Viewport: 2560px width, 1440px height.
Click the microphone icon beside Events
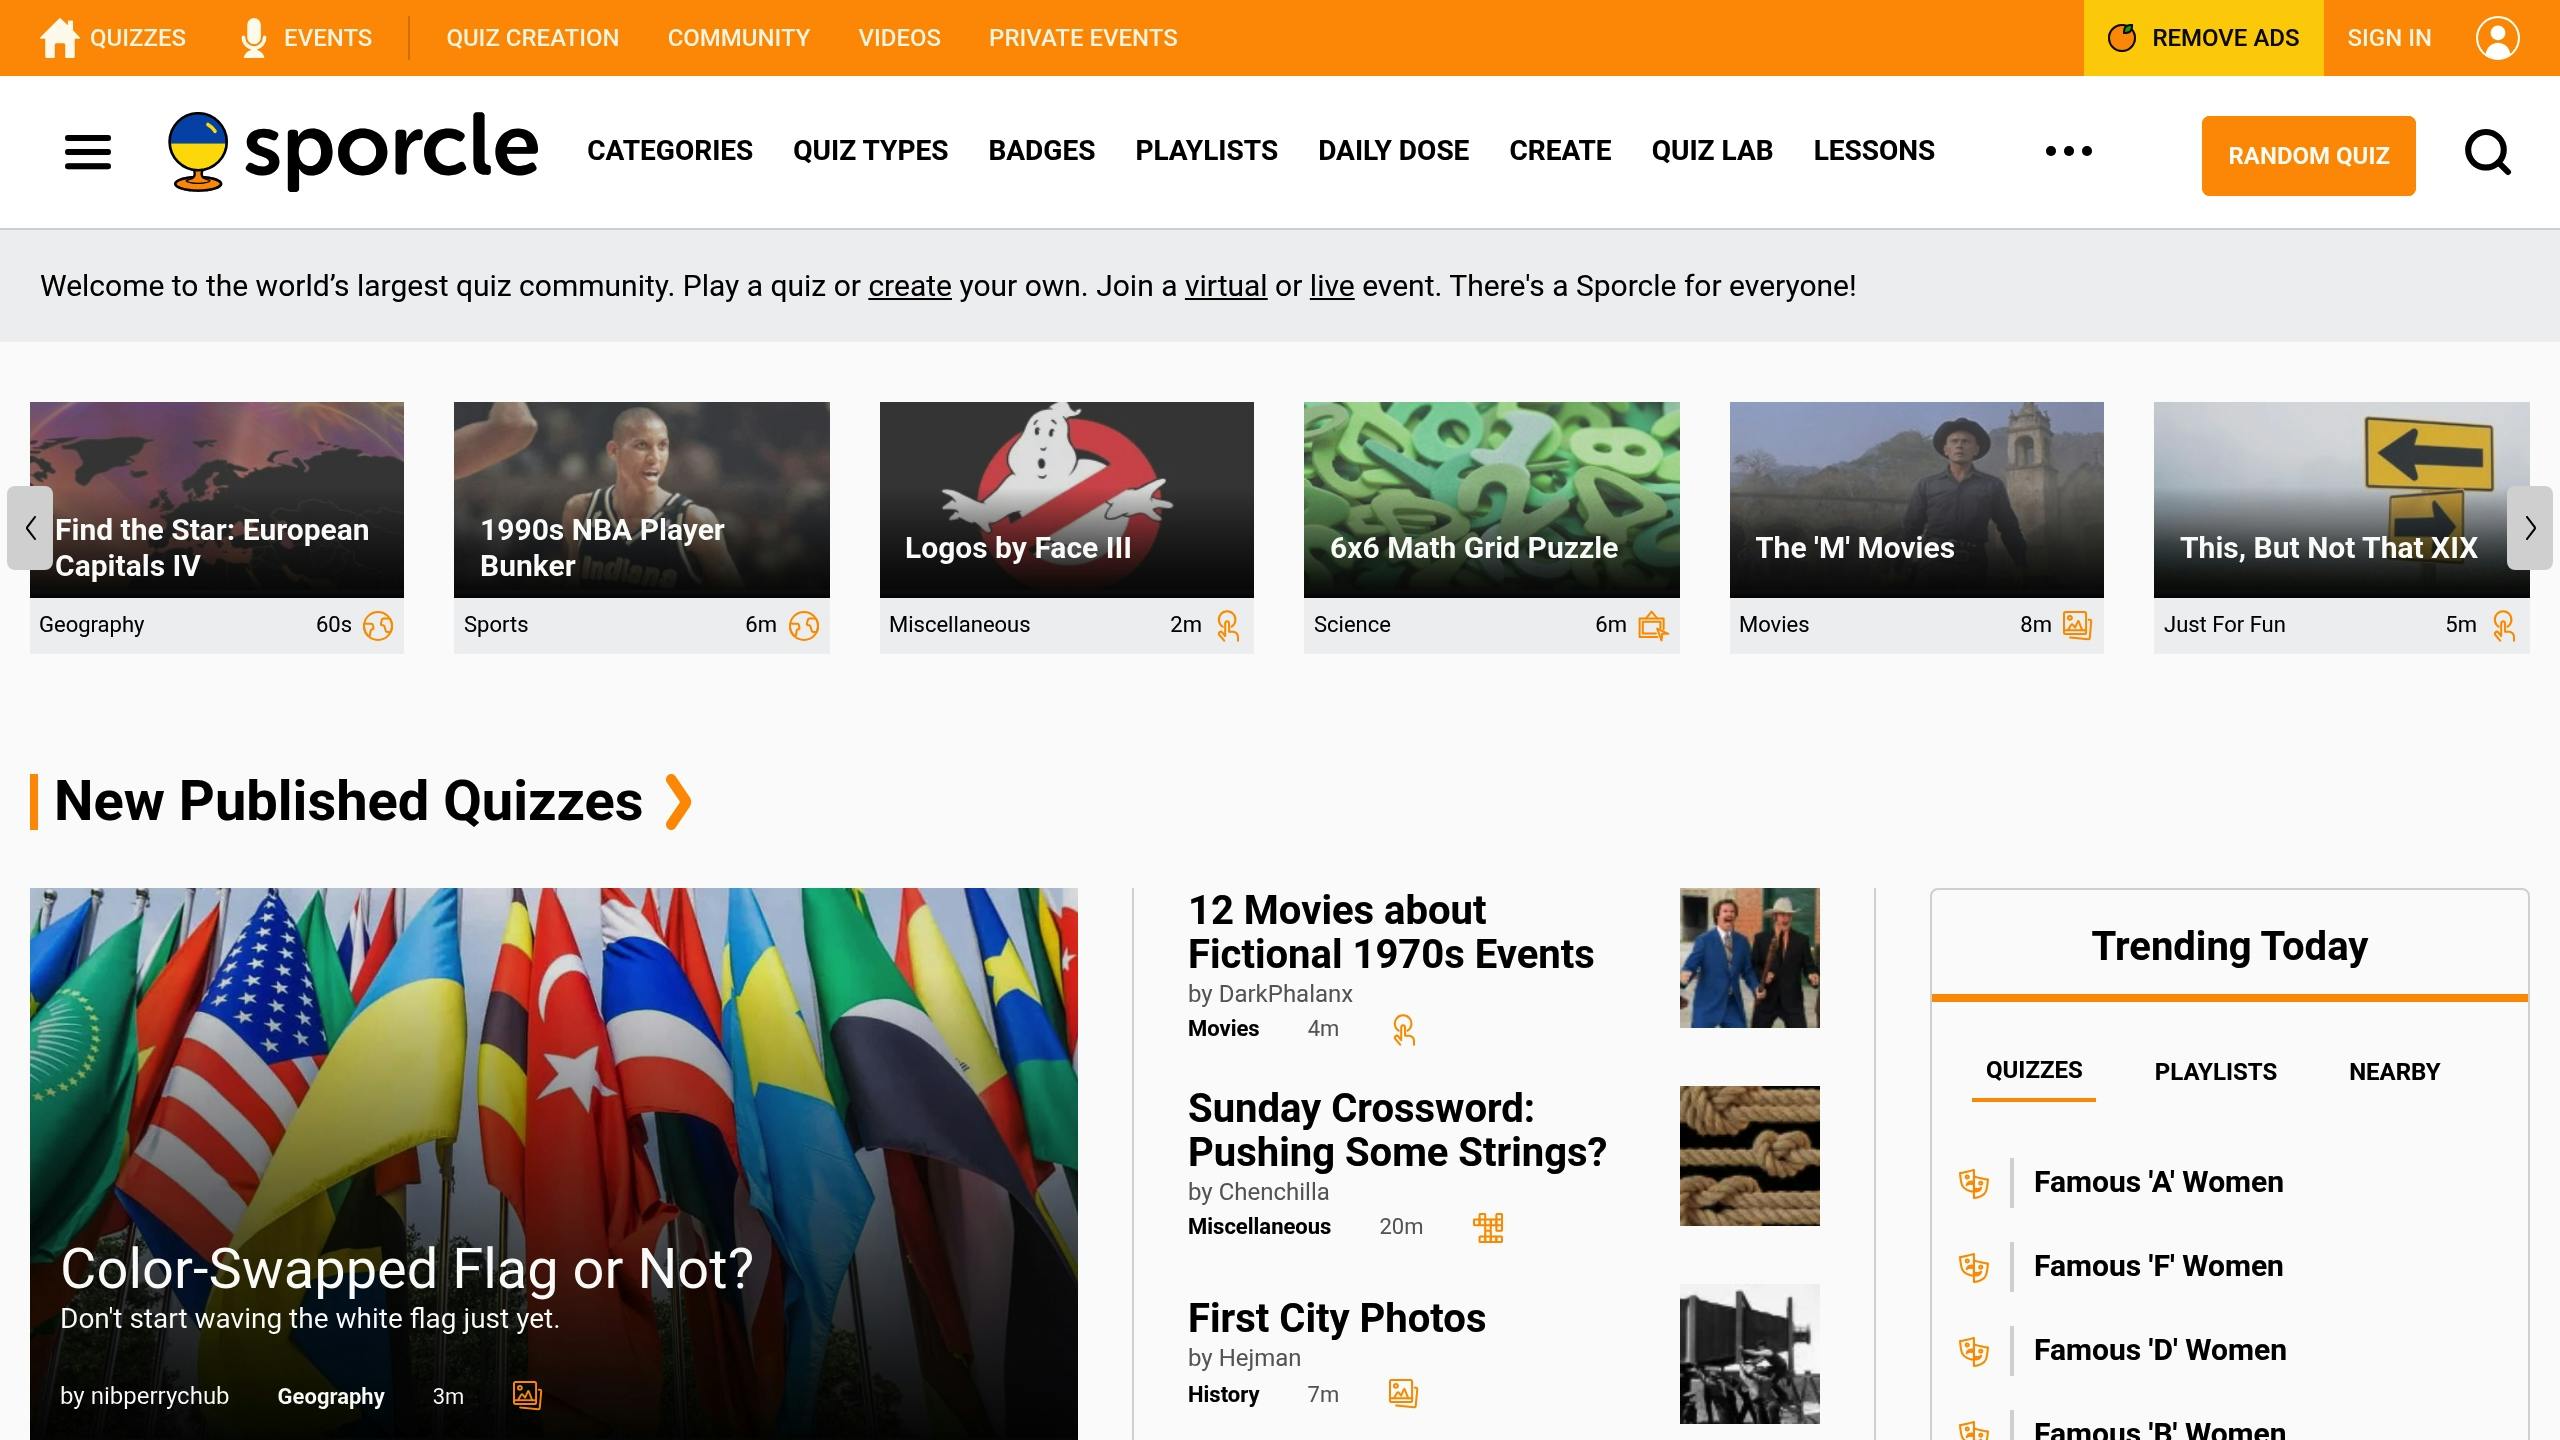click(x=254, y=38)
